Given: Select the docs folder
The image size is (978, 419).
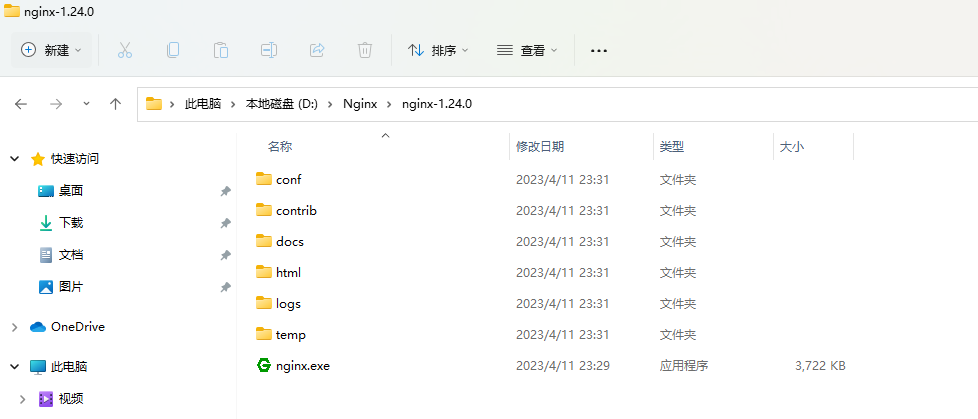Looking at the screenshot, I should tap(290, 241).
